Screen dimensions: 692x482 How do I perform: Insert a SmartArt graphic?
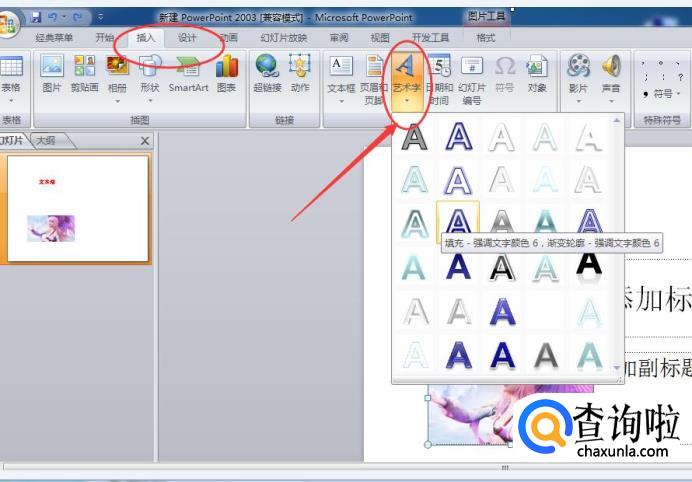click(x=188, y=73)
